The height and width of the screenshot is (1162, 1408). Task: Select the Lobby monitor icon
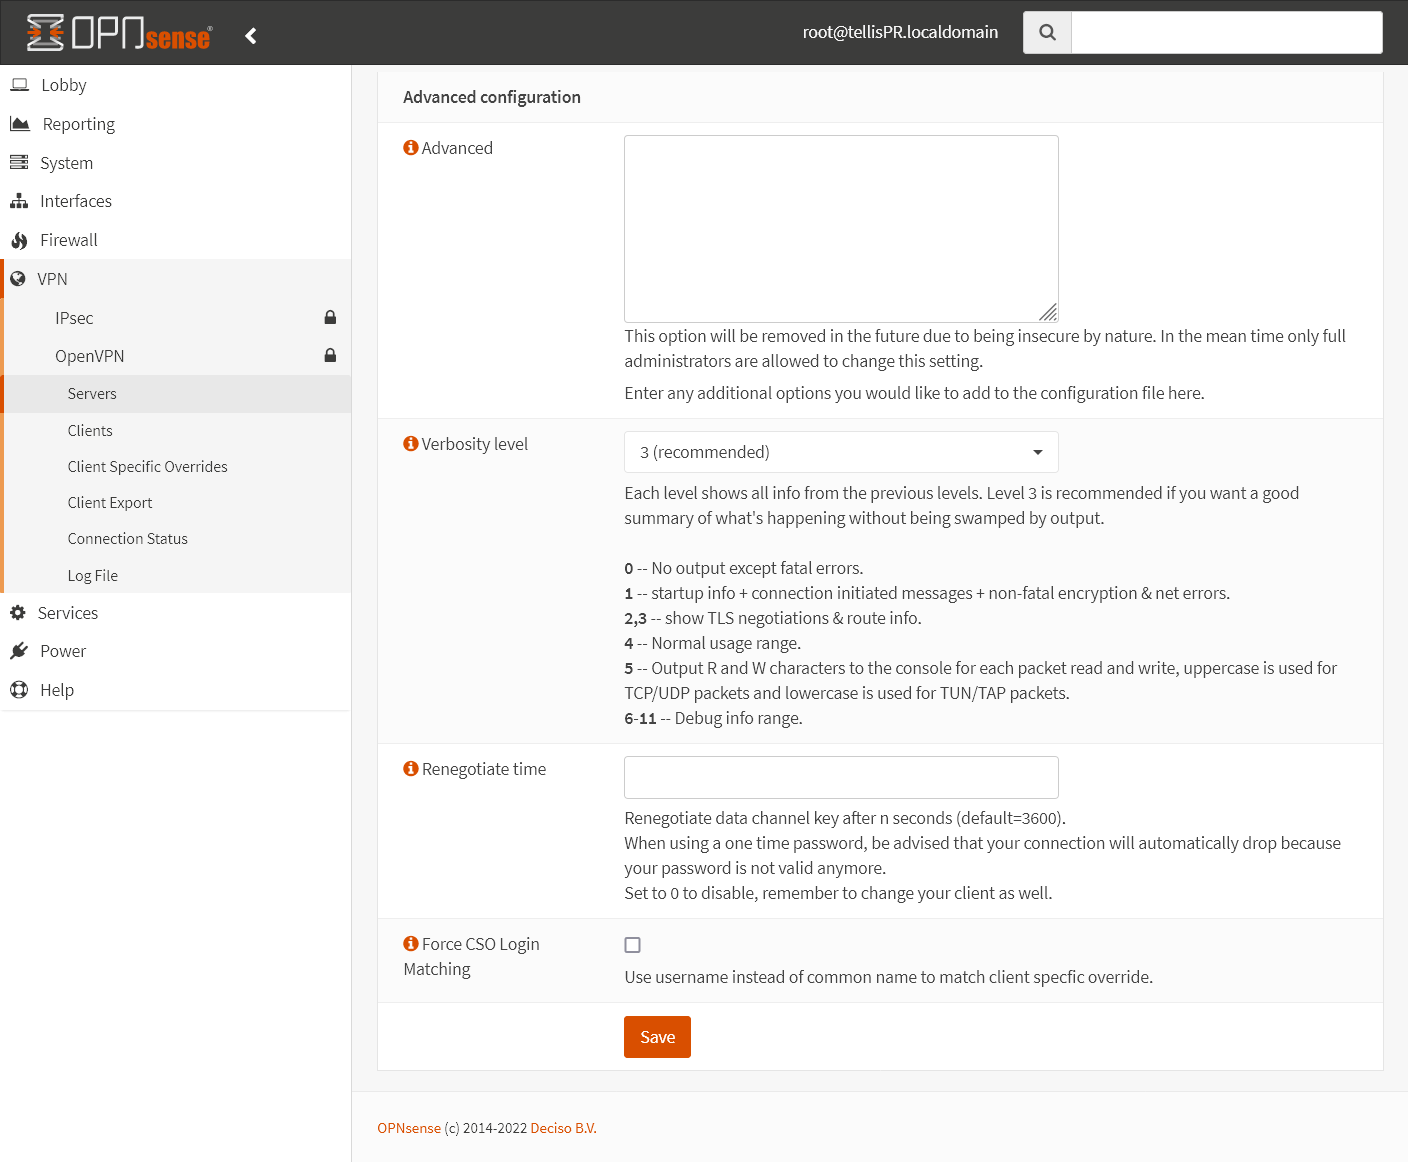coord(20,85)
